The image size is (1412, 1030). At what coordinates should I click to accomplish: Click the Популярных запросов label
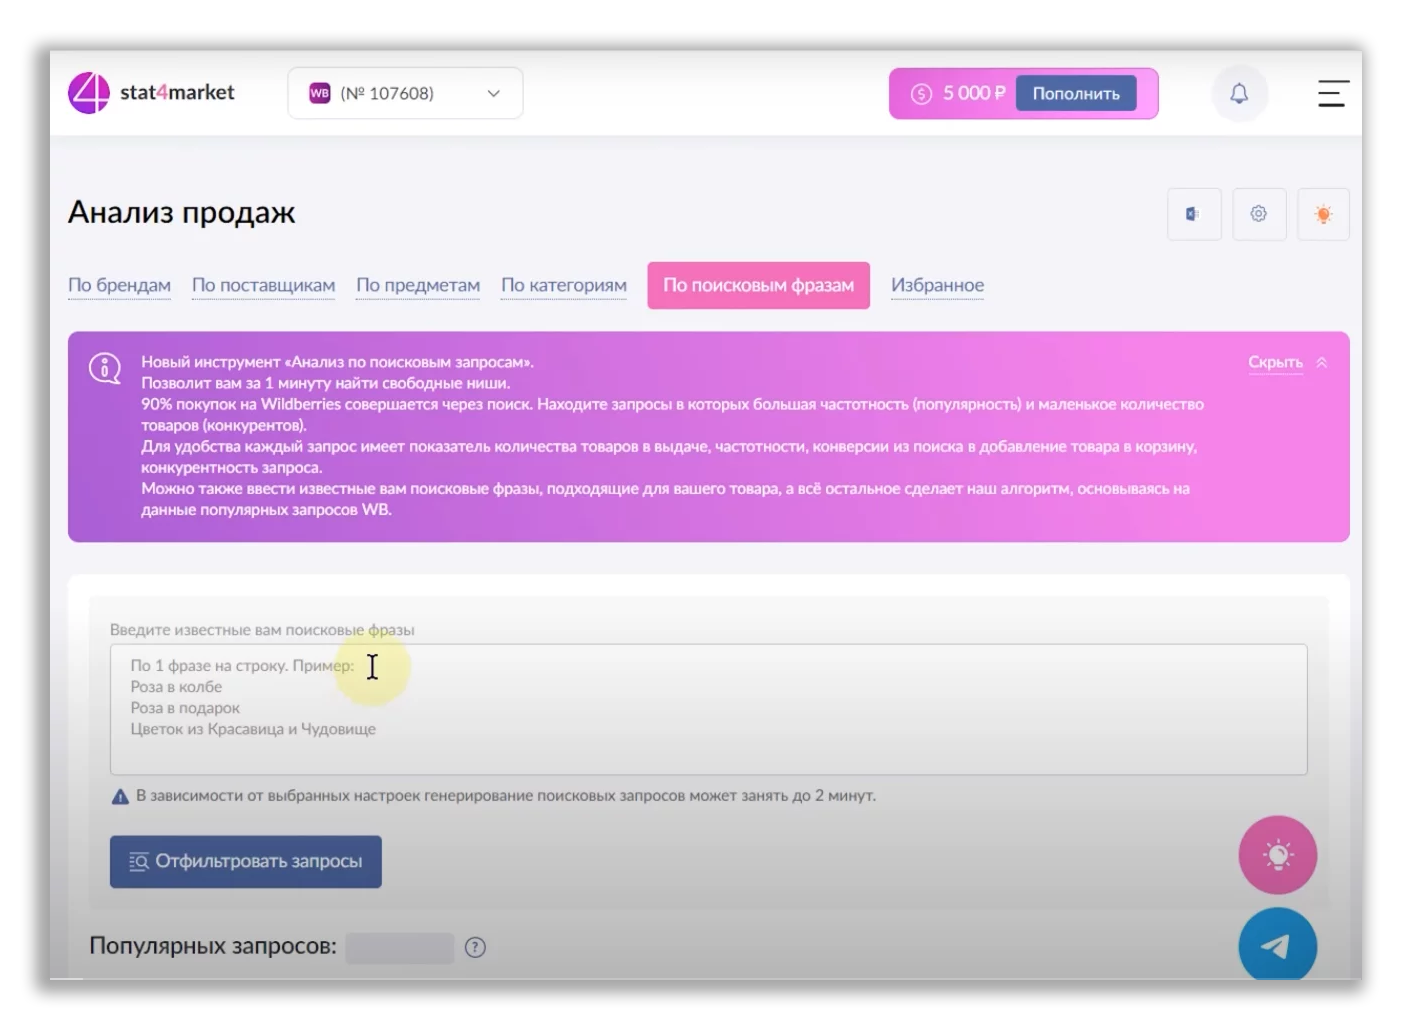pos(213,946)
